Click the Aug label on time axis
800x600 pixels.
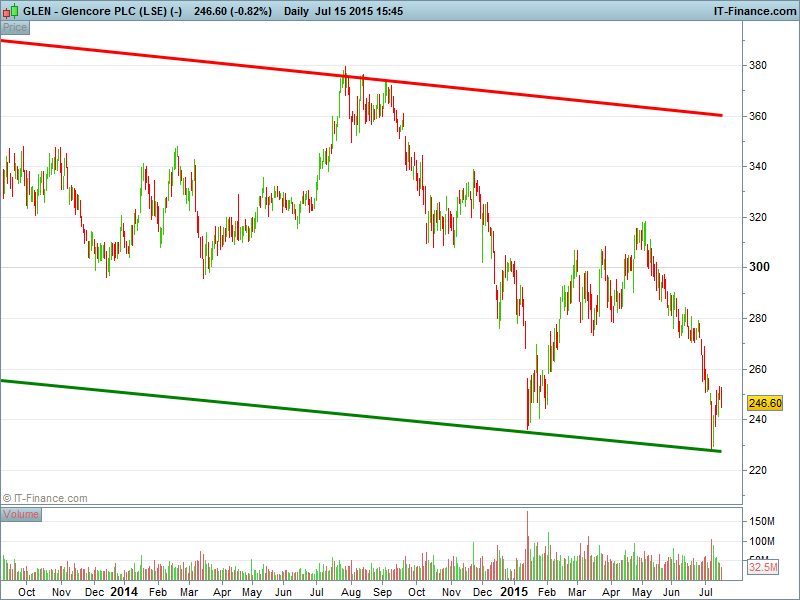[x=351, y=592]
